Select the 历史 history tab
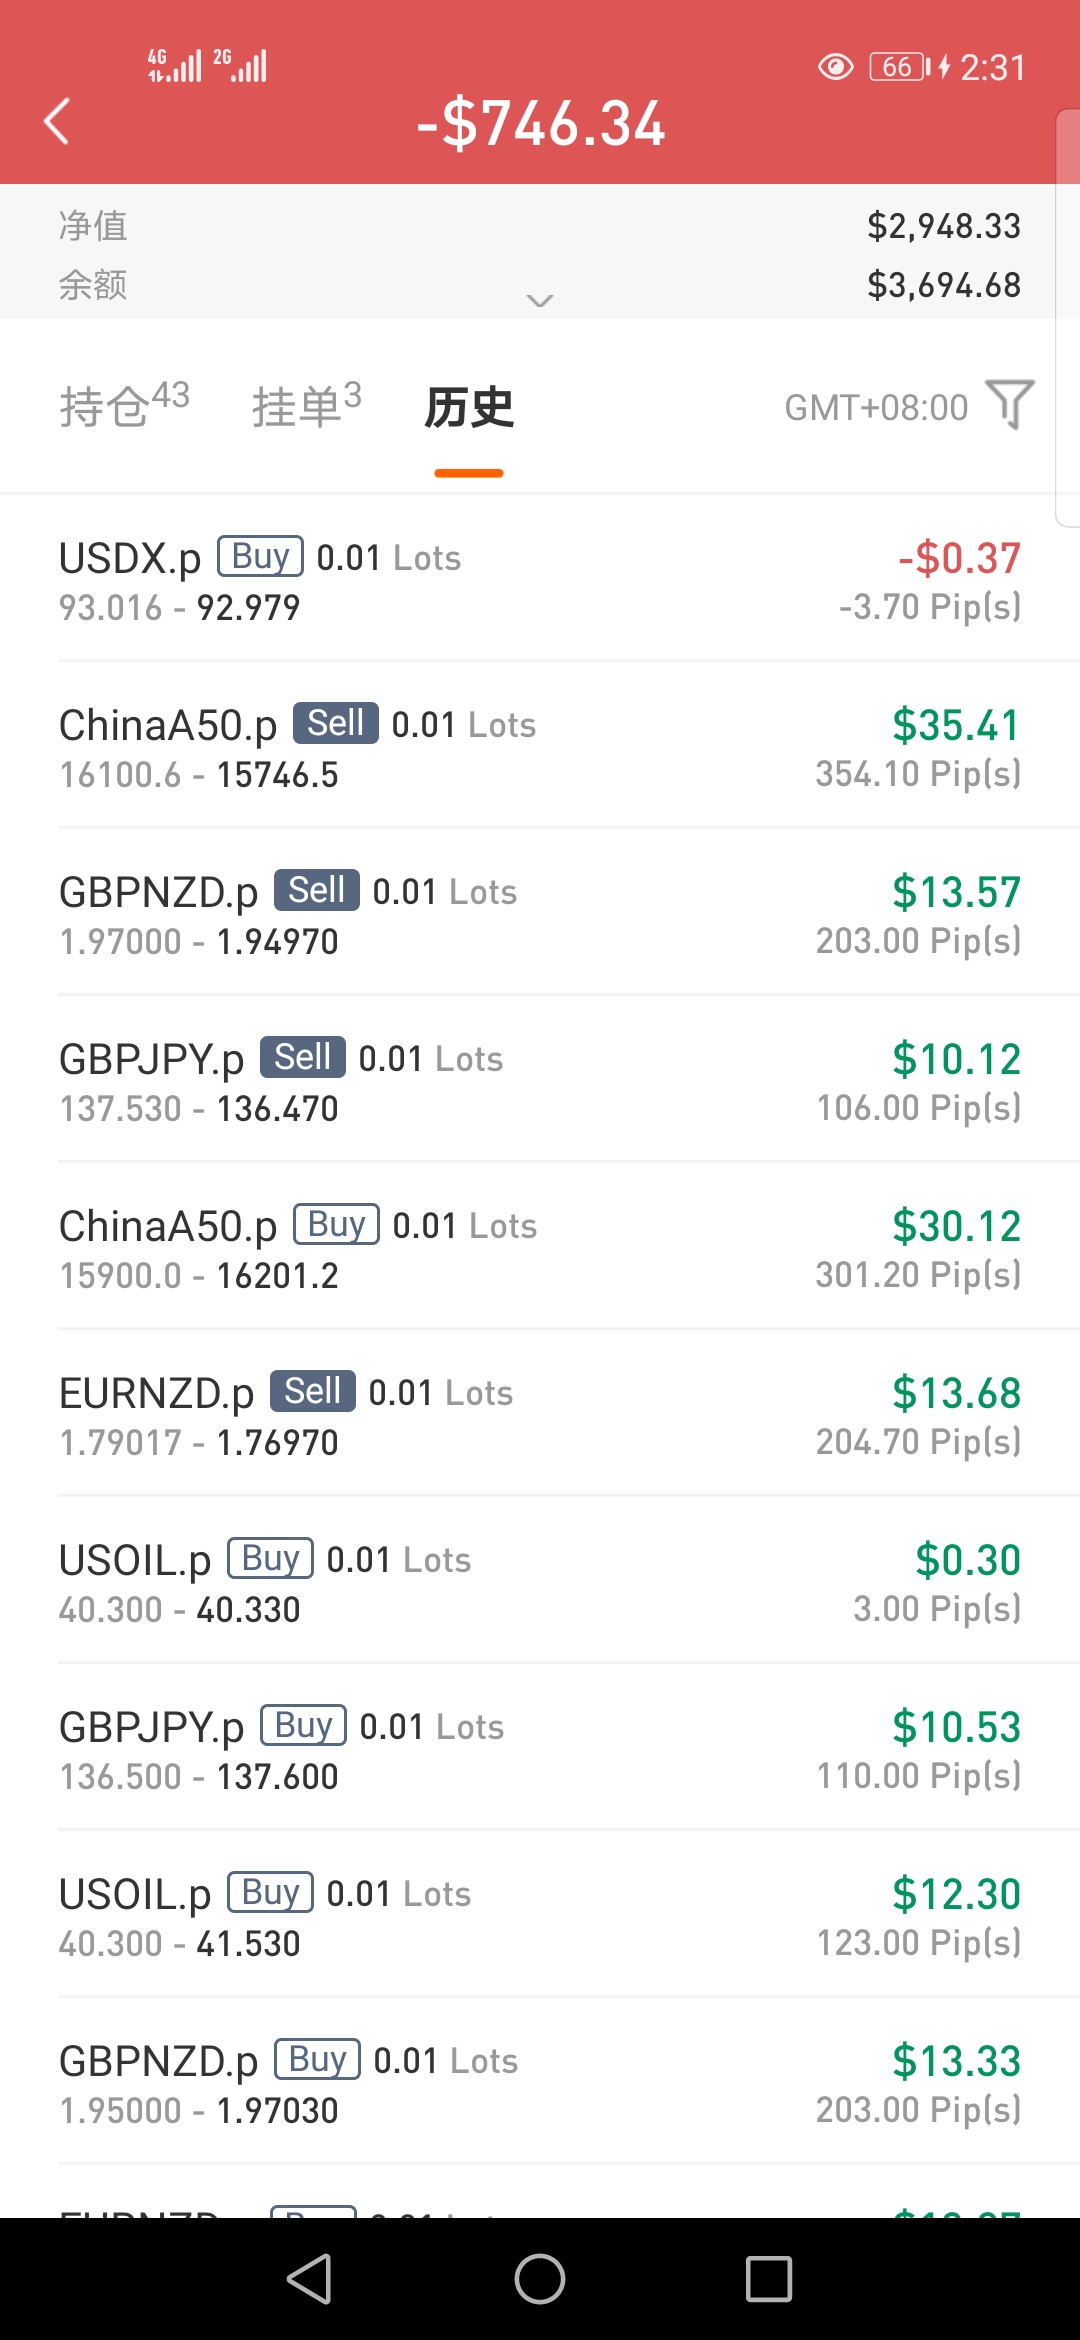Screen dimensions: 1080x2340 [469, 407]
